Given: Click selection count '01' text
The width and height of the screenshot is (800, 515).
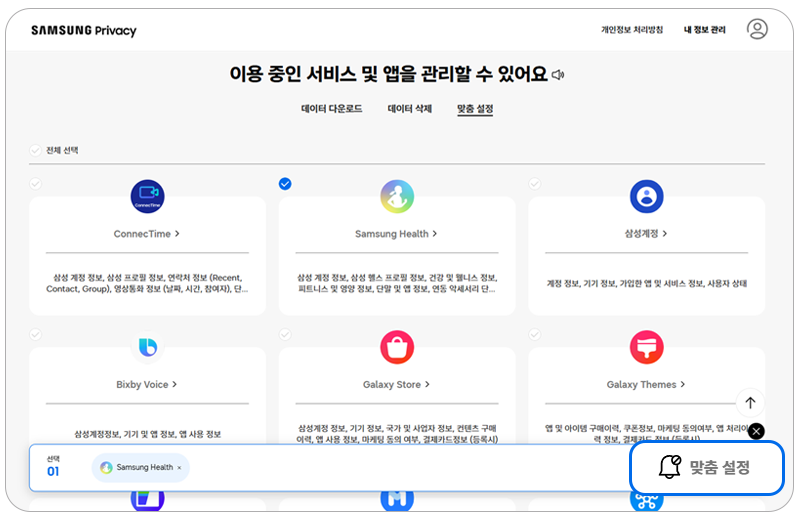Looking at the screenshot, I should click(x=53, y=472).
